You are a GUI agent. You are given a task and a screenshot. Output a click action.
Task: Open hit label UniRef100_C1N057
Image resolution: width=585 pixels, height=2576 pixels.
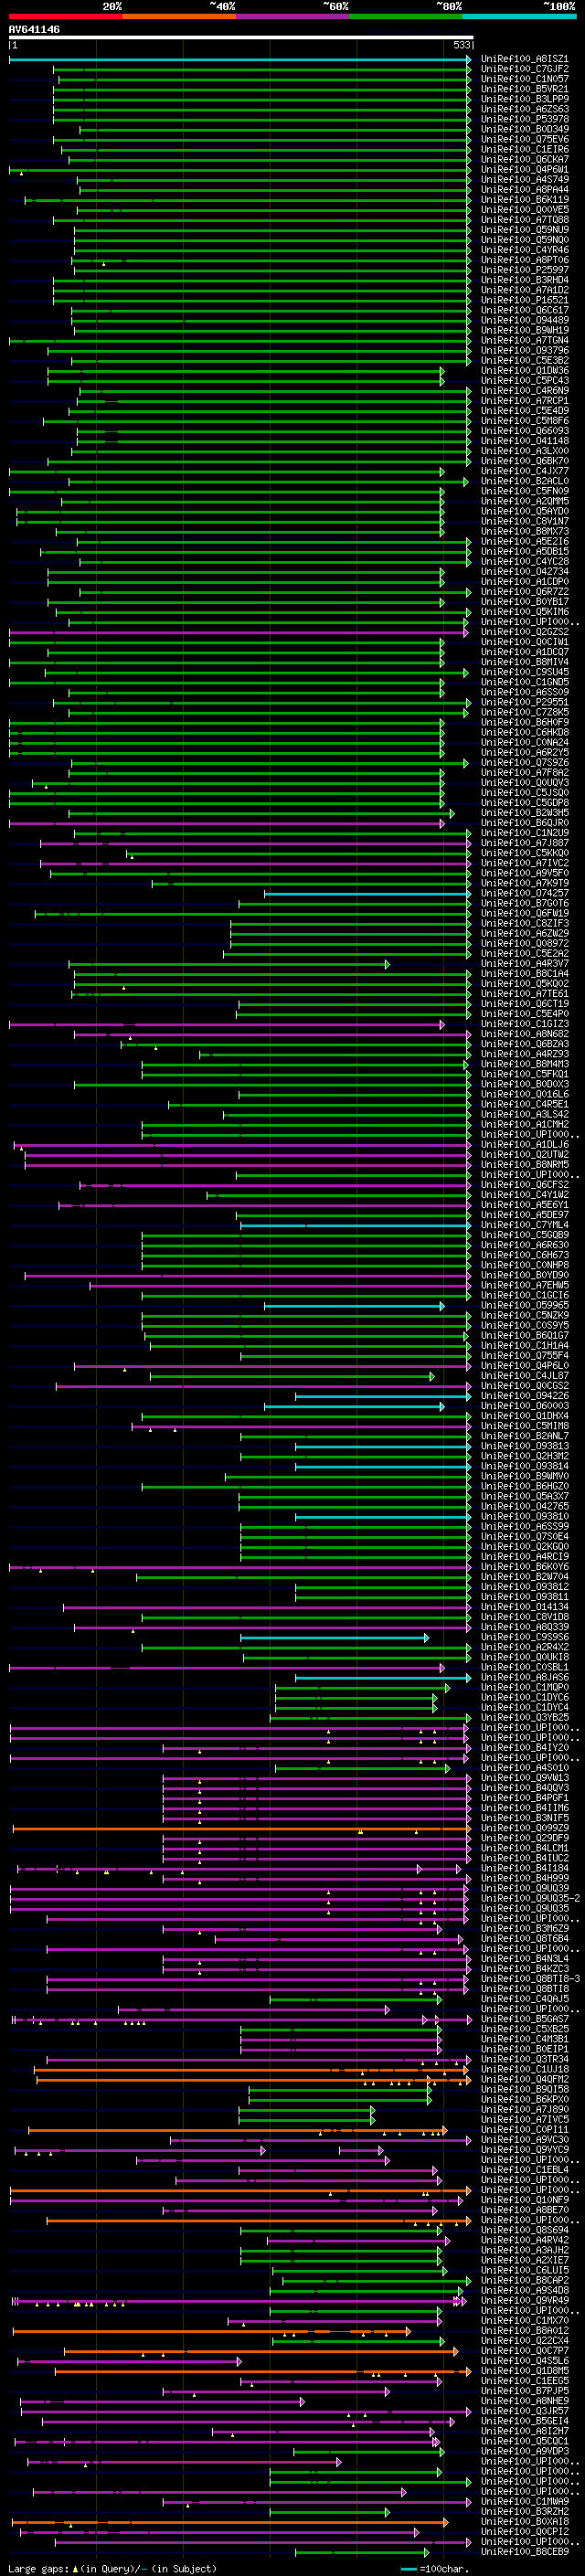pos(524,79)
